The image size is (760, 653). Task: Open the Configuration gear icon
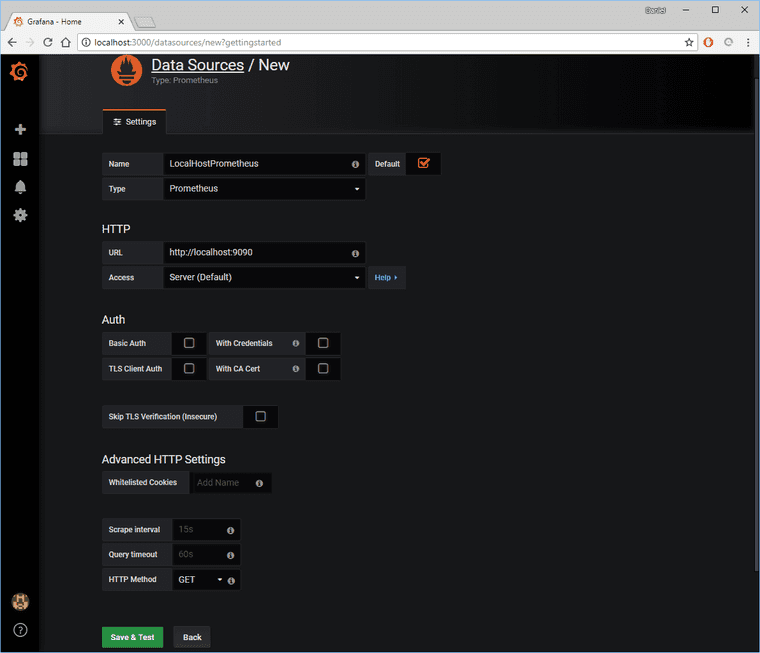pyautogui.click(x=20, y=215)
